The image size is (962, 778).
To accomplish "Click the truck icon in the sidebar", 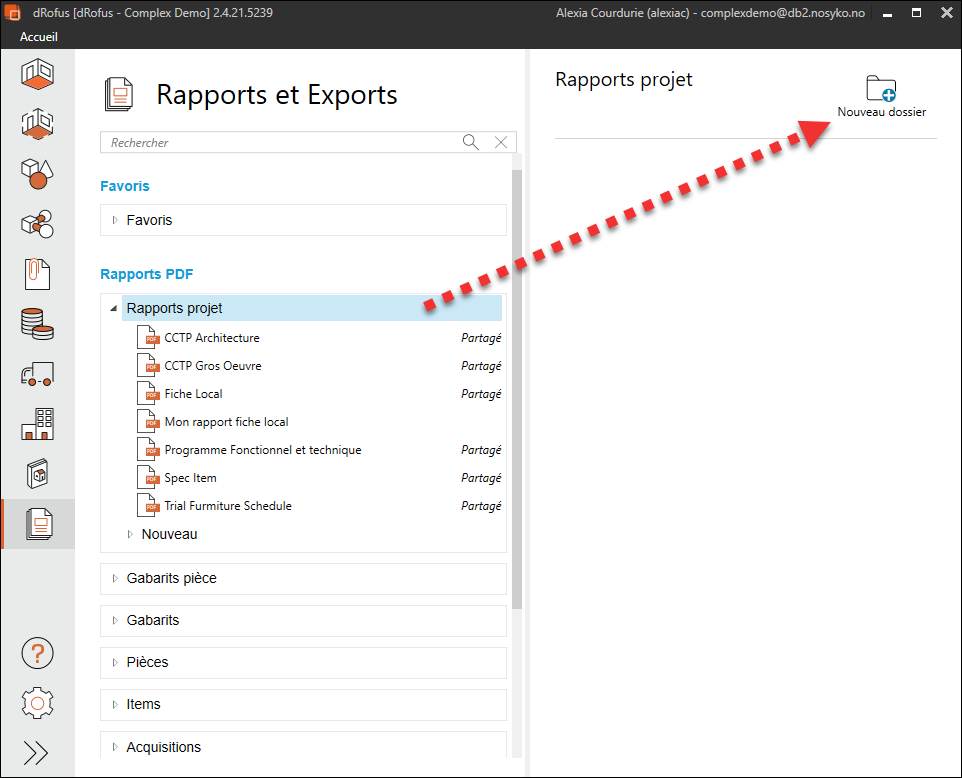I will pyautogui.click(x=37, y=375).
